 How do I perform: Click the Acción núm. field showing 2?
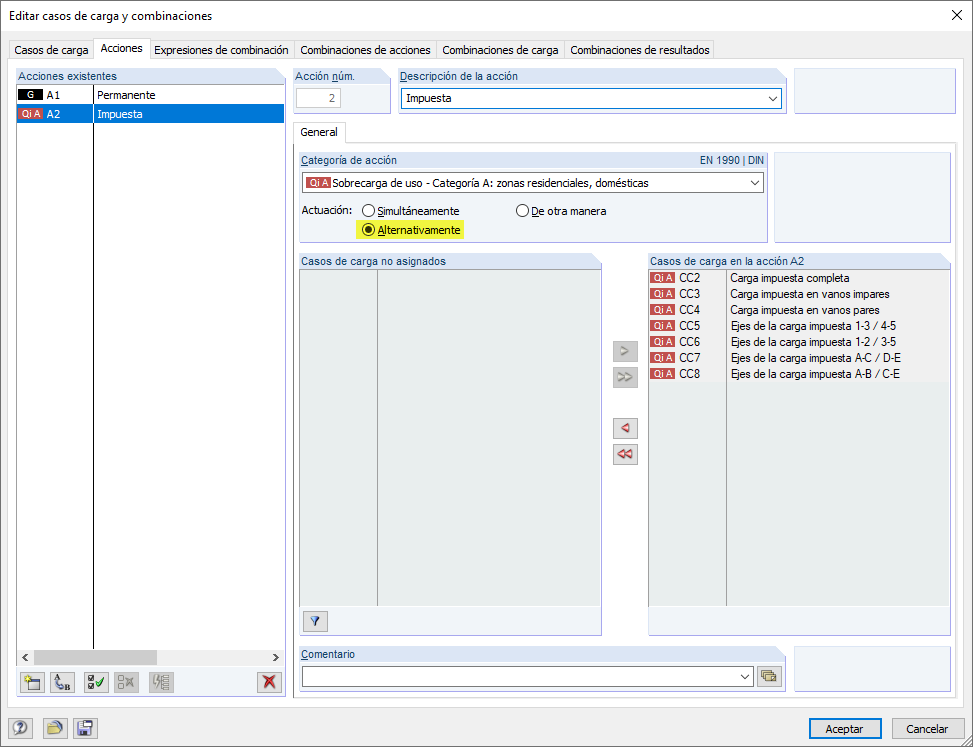318,98
